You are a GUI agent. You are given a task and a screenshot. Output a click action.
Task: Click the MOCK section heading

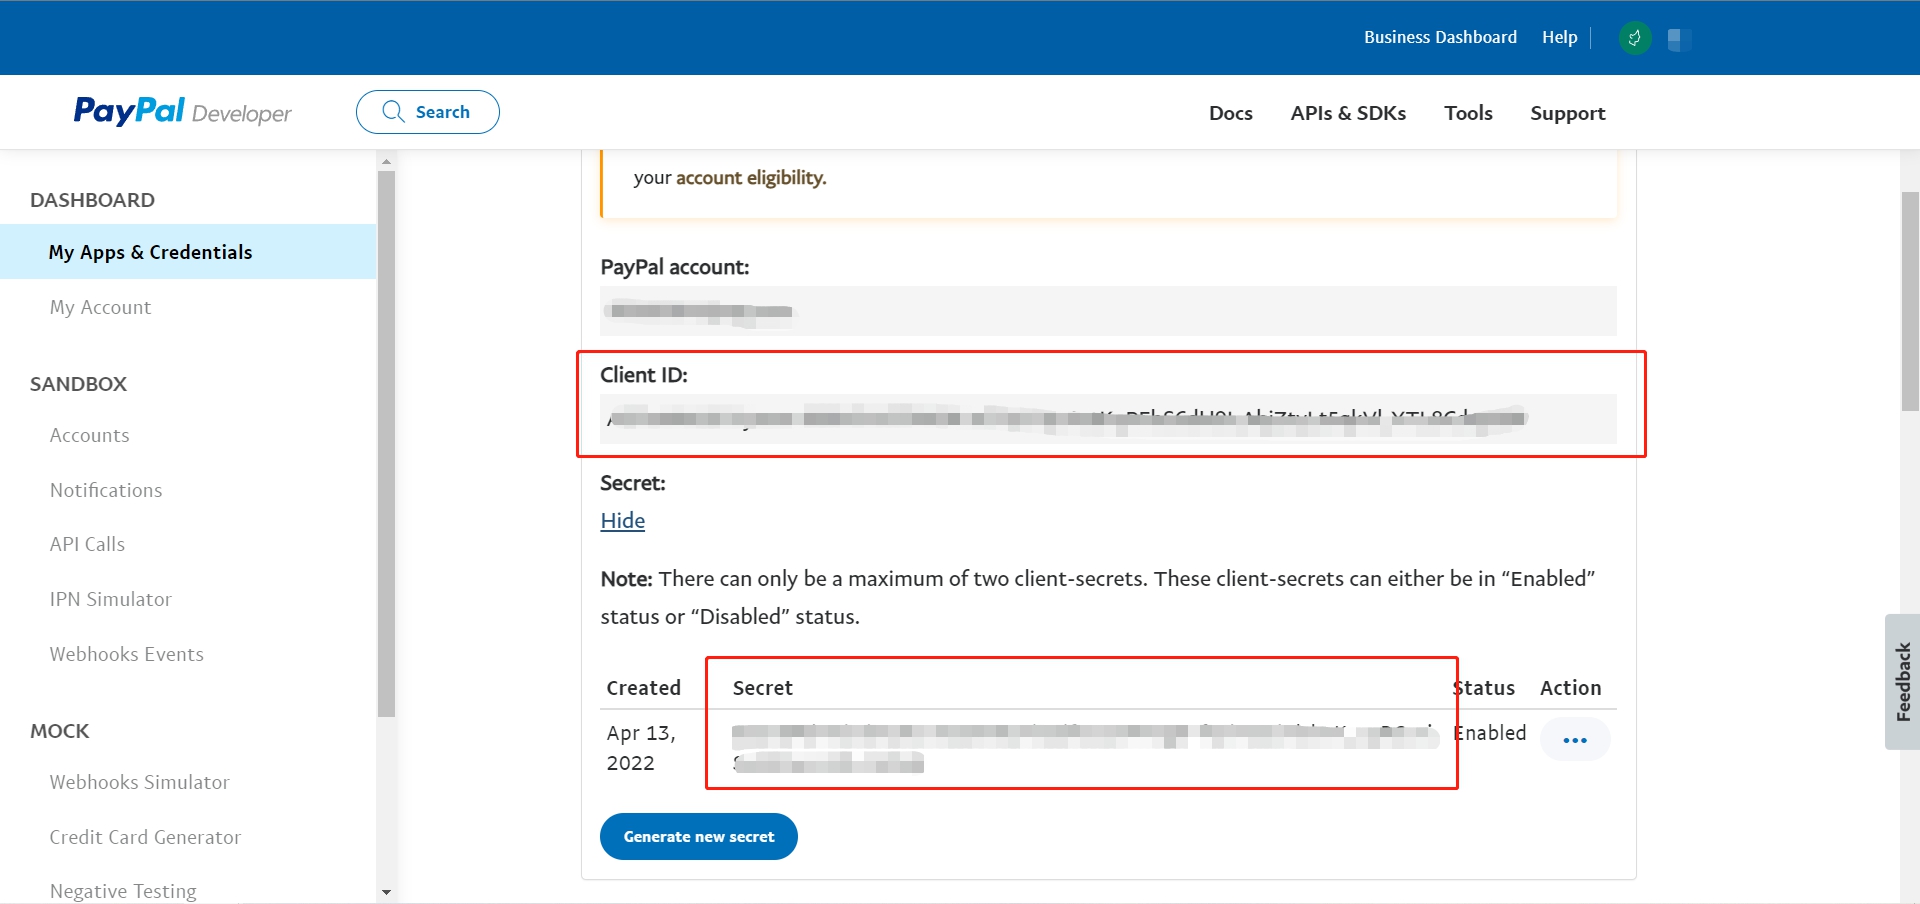pyautogui.click(x=59, y=731)
